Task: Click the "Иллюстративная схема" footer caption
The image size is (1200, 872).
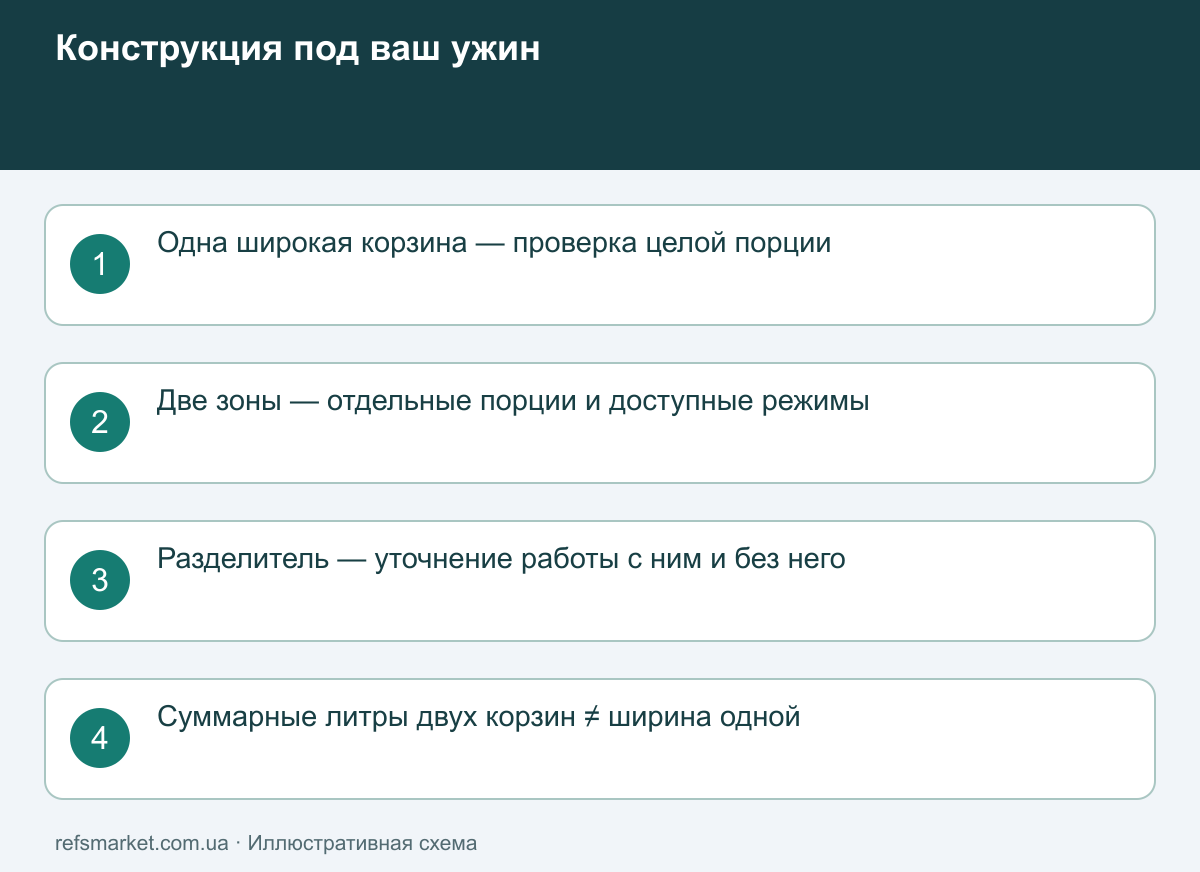Action: [362, 843]
